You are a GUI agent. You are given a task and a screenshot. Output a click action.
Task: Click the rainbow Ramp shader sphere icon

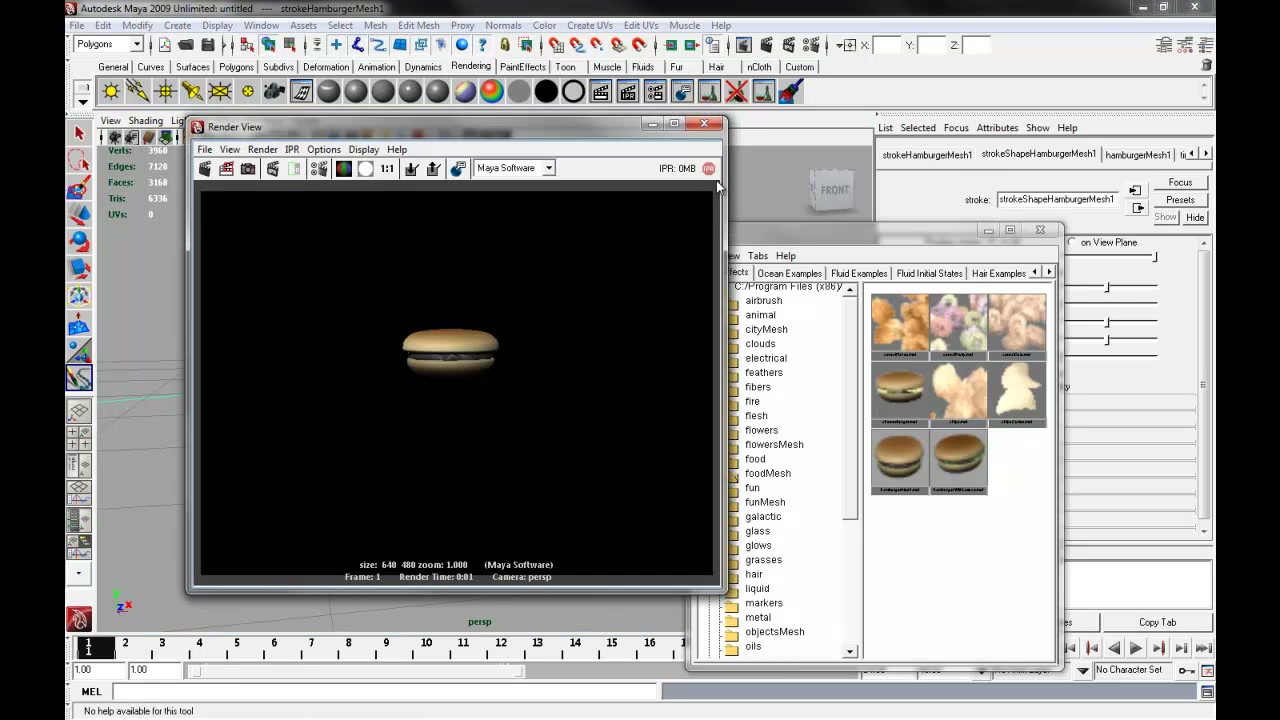[x=492, y=92]
